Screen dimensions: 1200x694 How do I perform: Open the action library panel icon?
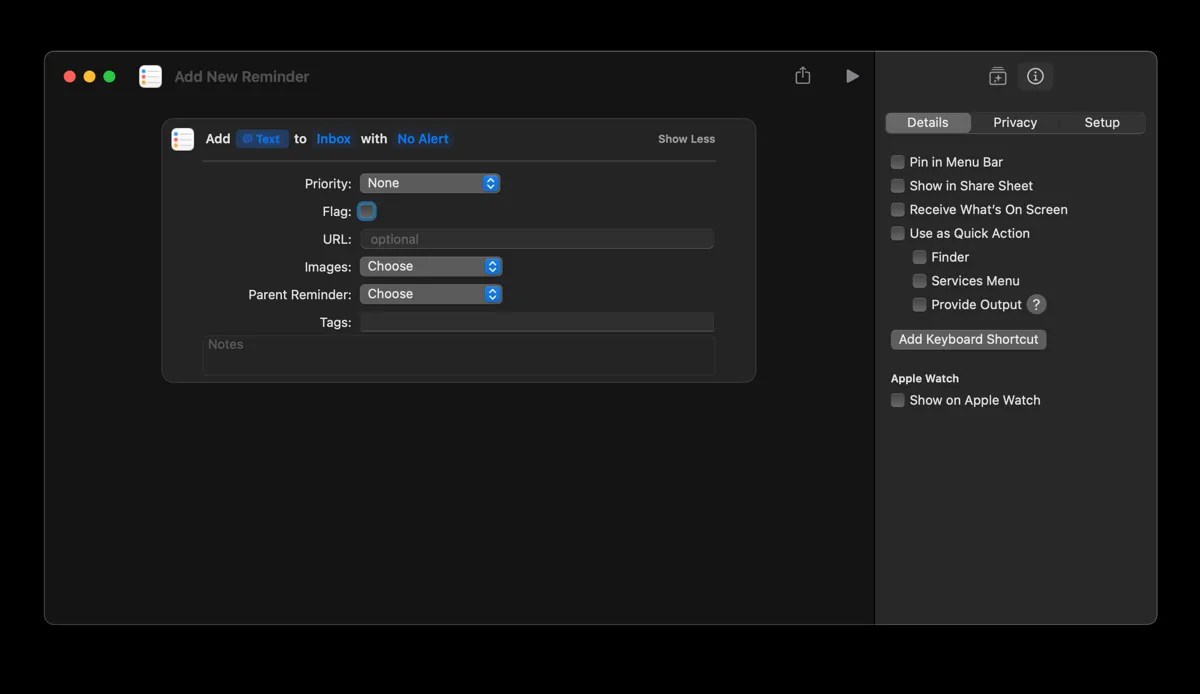pyautogui.click(x=996, y=75)
